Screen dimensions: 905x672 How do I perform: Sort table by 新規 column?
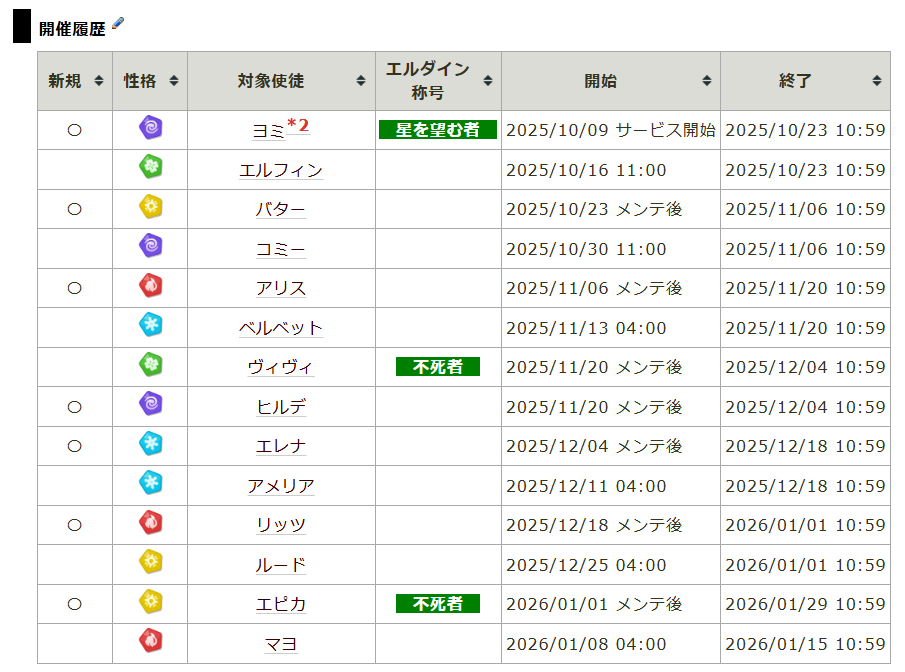75,81
